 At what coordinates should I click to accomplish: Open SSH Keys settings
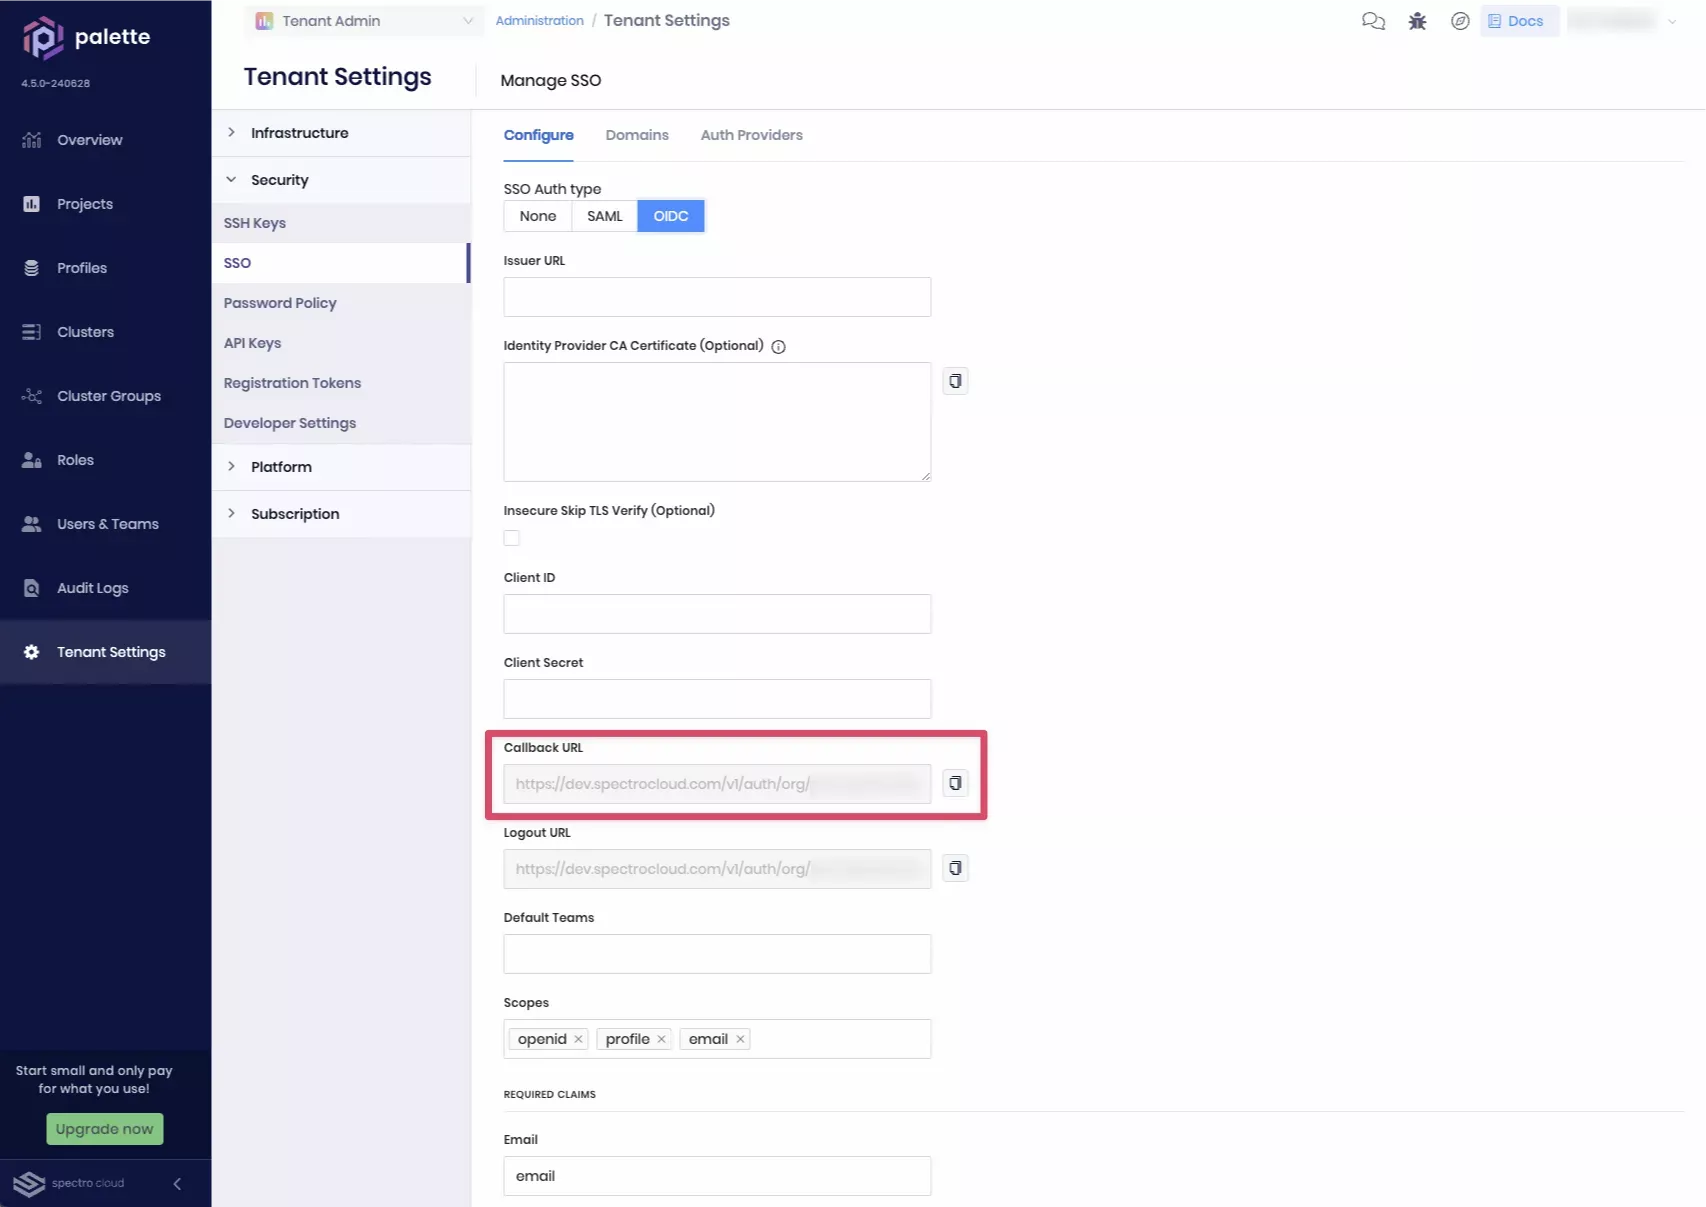(x=342, y=223)
